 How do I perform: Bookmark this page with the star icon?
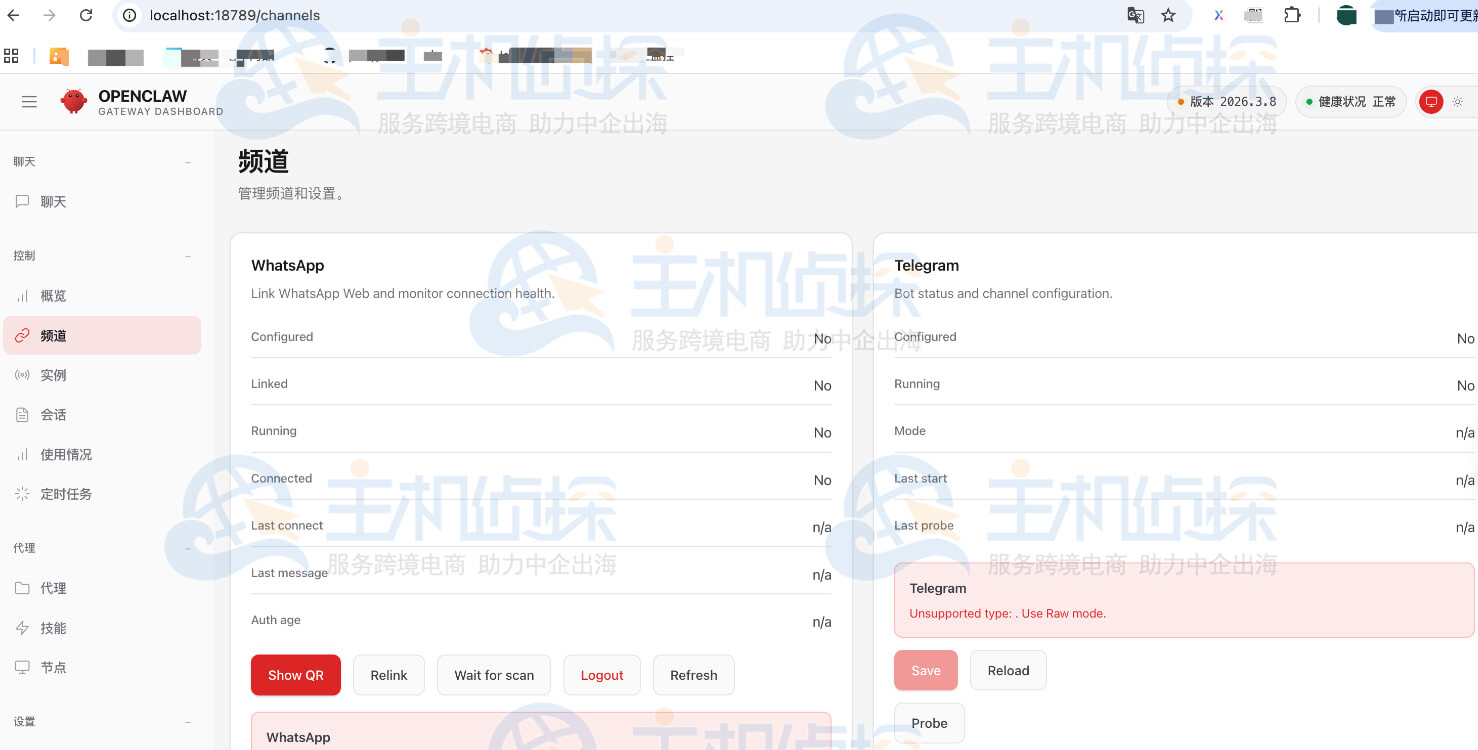(1168, 15)
